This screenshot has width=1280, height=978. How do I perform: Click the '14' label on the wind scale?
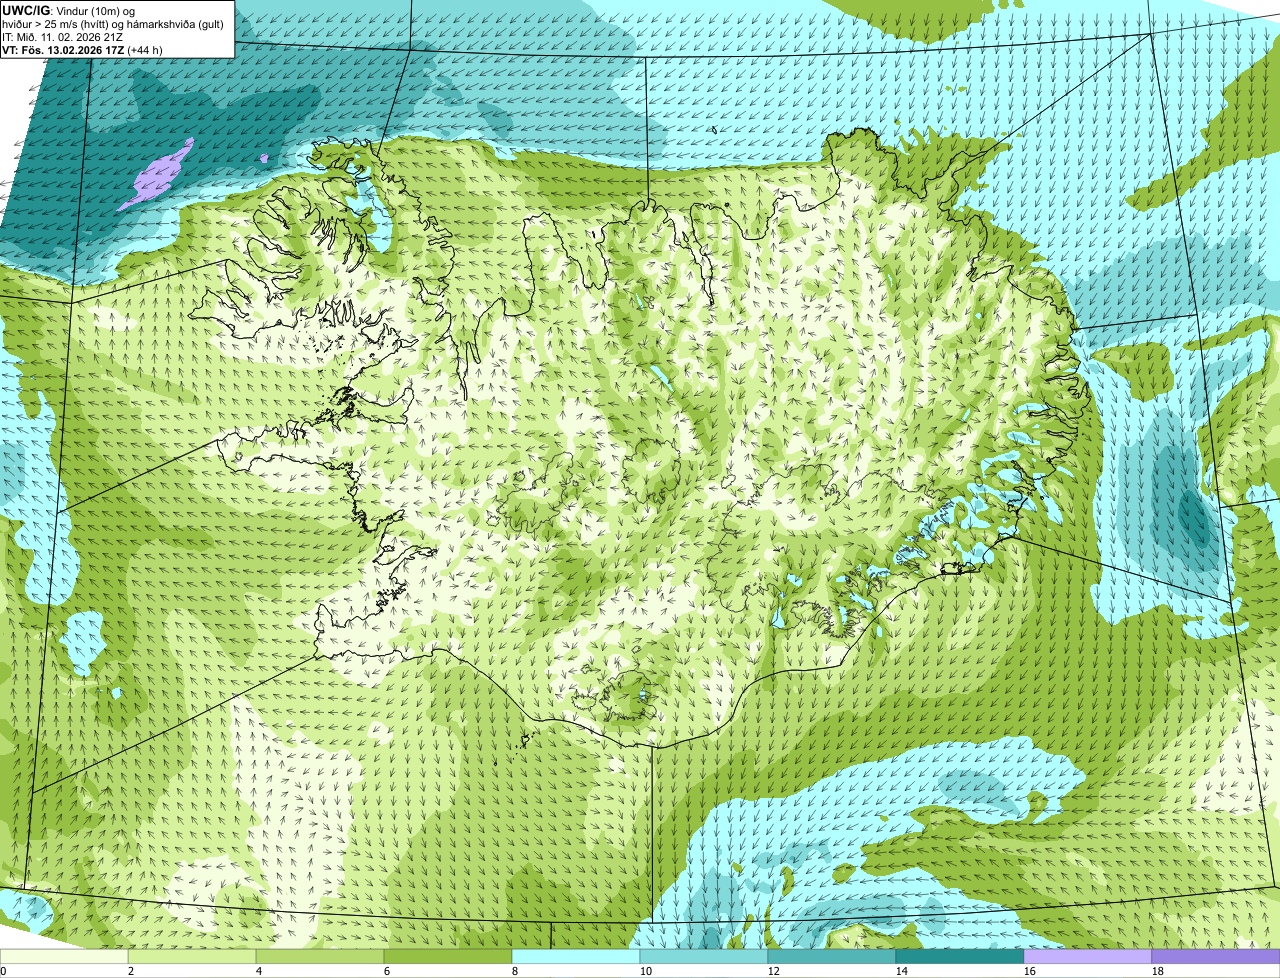pyautogui.click(x=902, y=971)
